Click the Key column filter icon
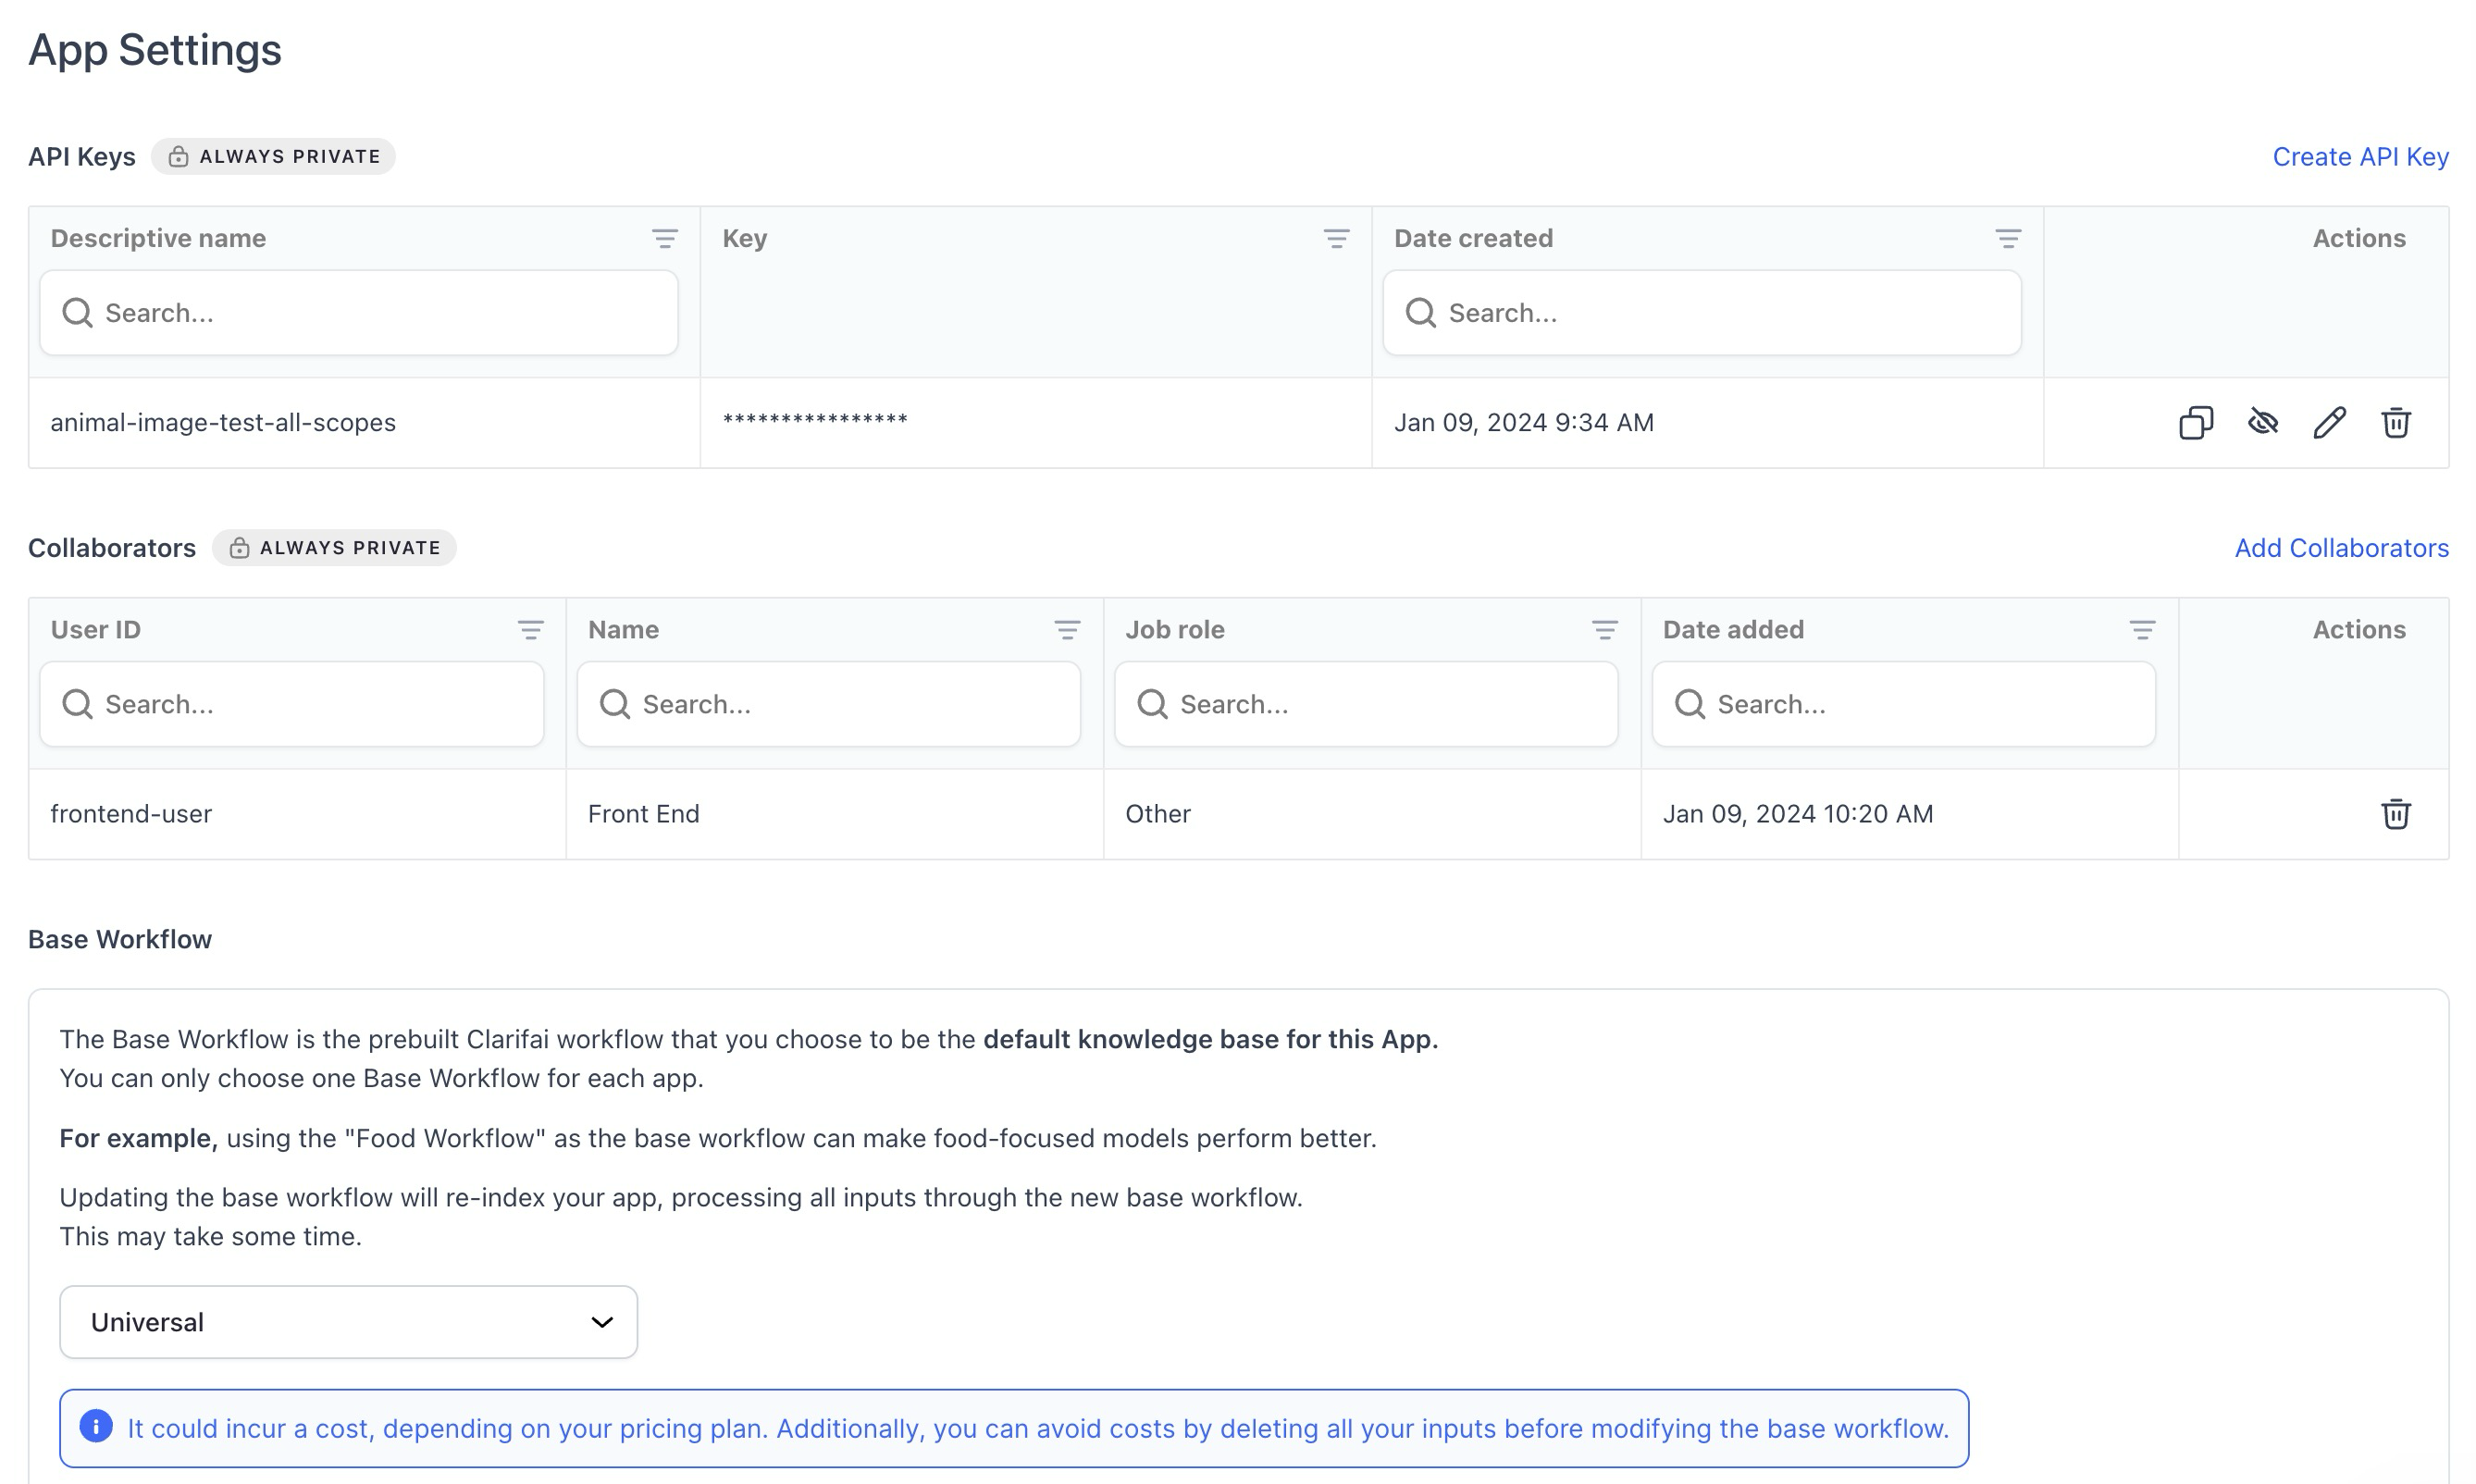The height and width of the screenshot is (1484, 2476). pyautogui.click(x=1336, y=238)
